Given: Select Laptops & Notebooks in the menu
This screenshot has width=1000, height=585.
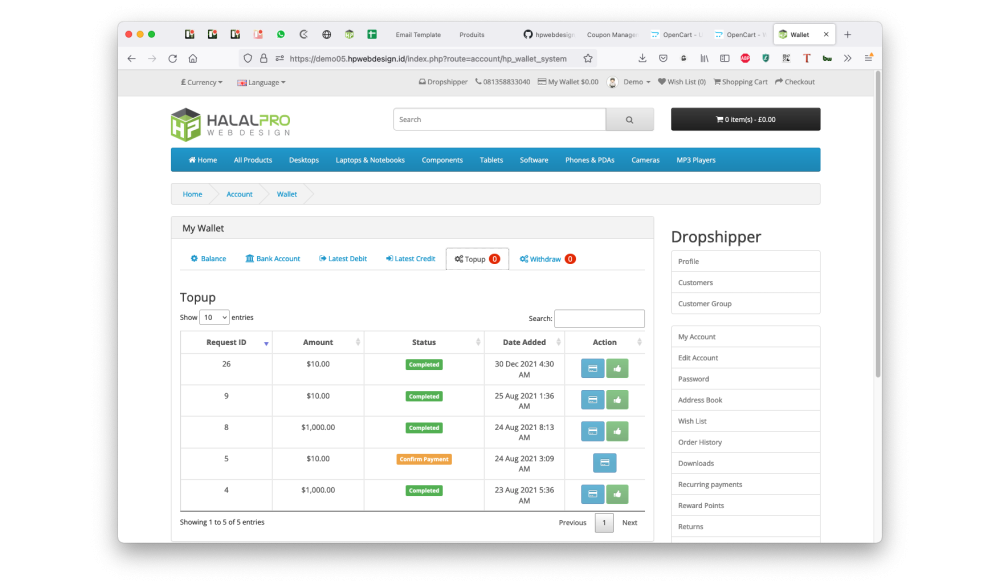Looking at the screenshot, I should pyautogui.click(x=370, y=160).
